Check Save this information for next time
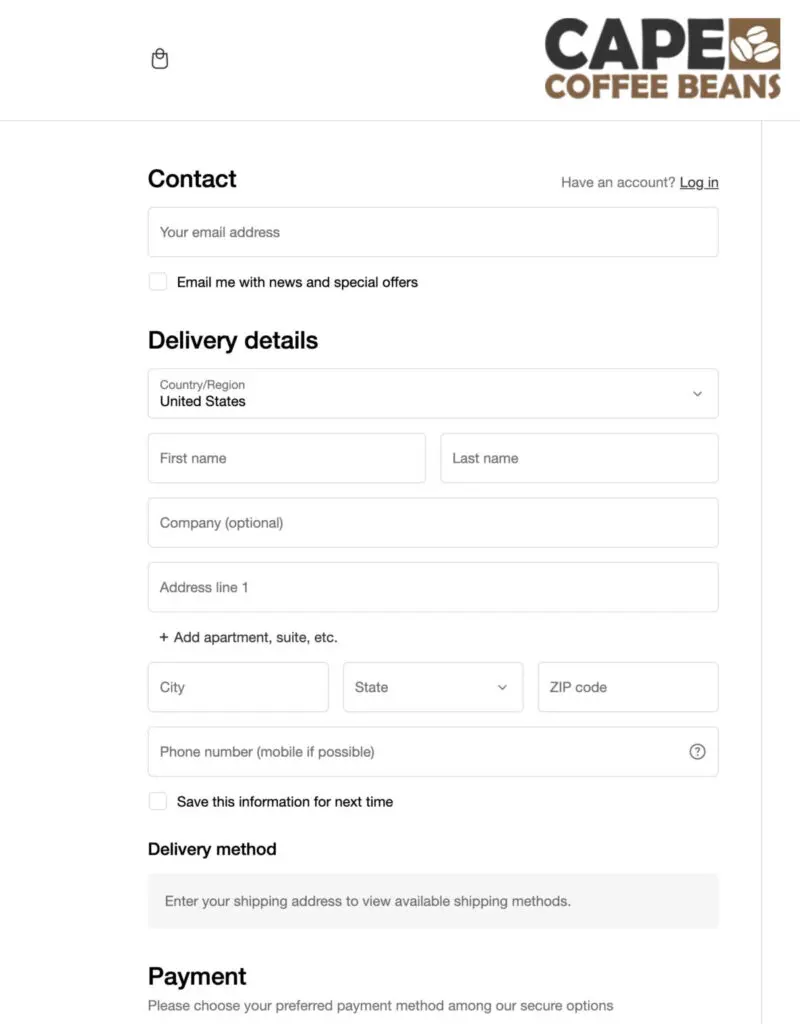800x1024 pixels. pos(158,801)
